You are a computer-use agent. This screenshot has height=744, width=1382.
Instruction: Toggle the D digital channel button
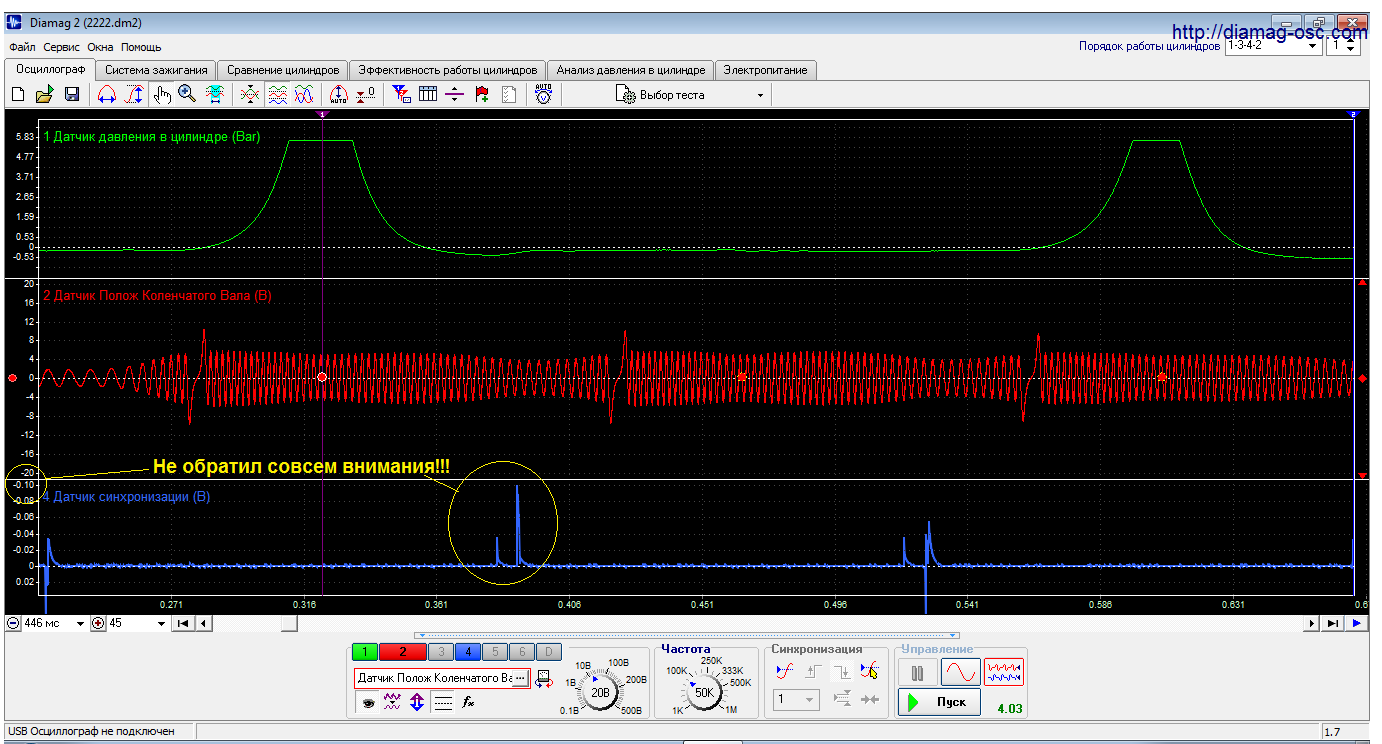(x=547, y=652)
